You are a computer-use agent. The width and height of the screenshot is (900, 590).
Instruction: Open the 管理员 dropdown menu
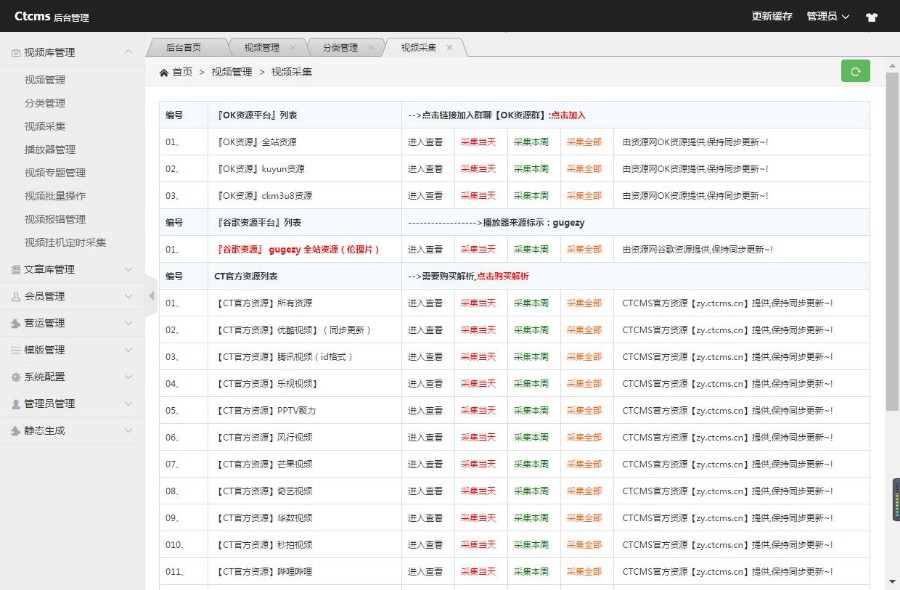[828, 17]
